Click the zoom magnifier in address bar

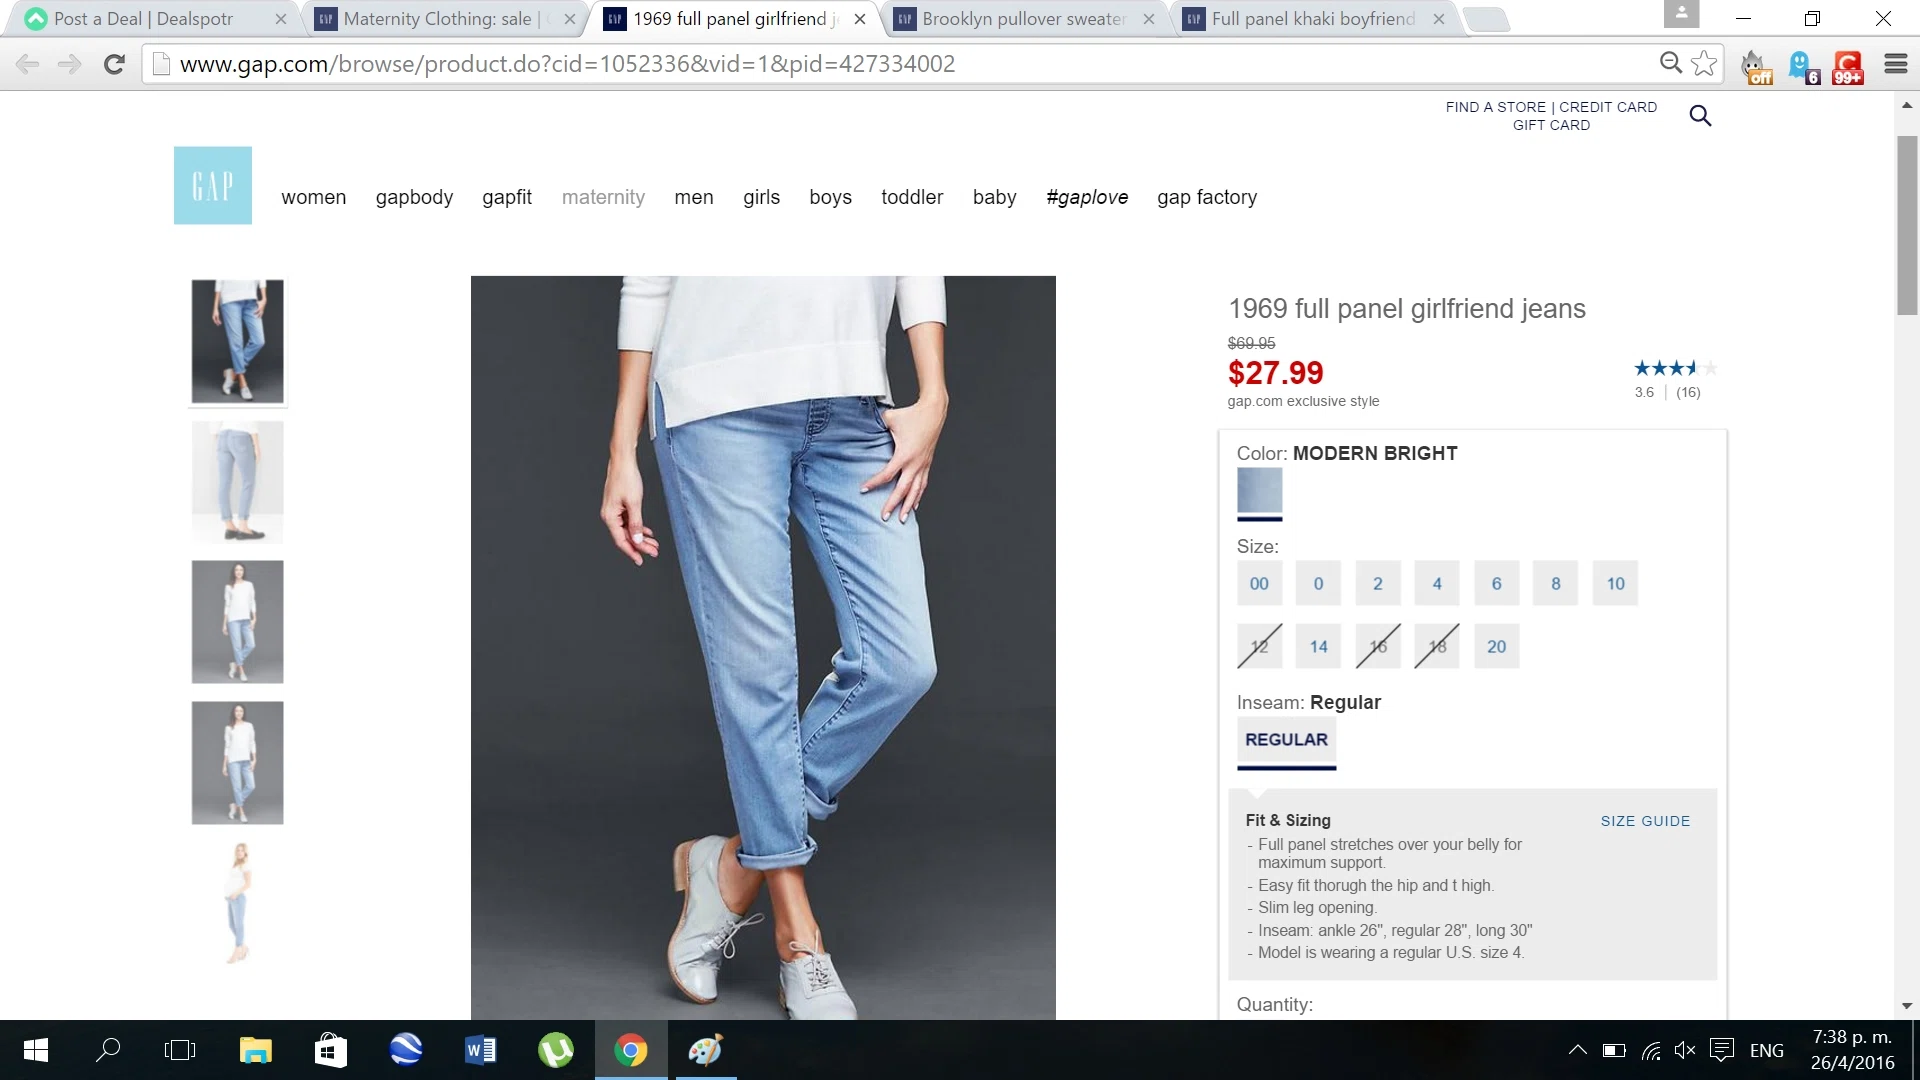[x=1670, y=64]
